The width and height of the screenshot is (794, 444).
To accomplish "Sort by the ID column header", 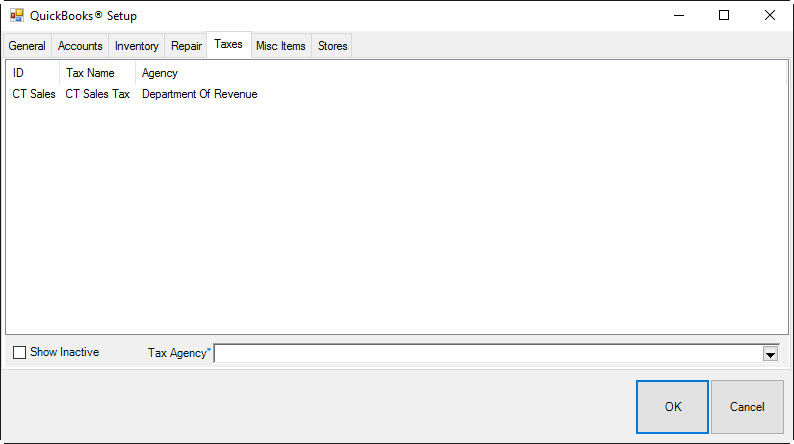I will coord(31,73).
